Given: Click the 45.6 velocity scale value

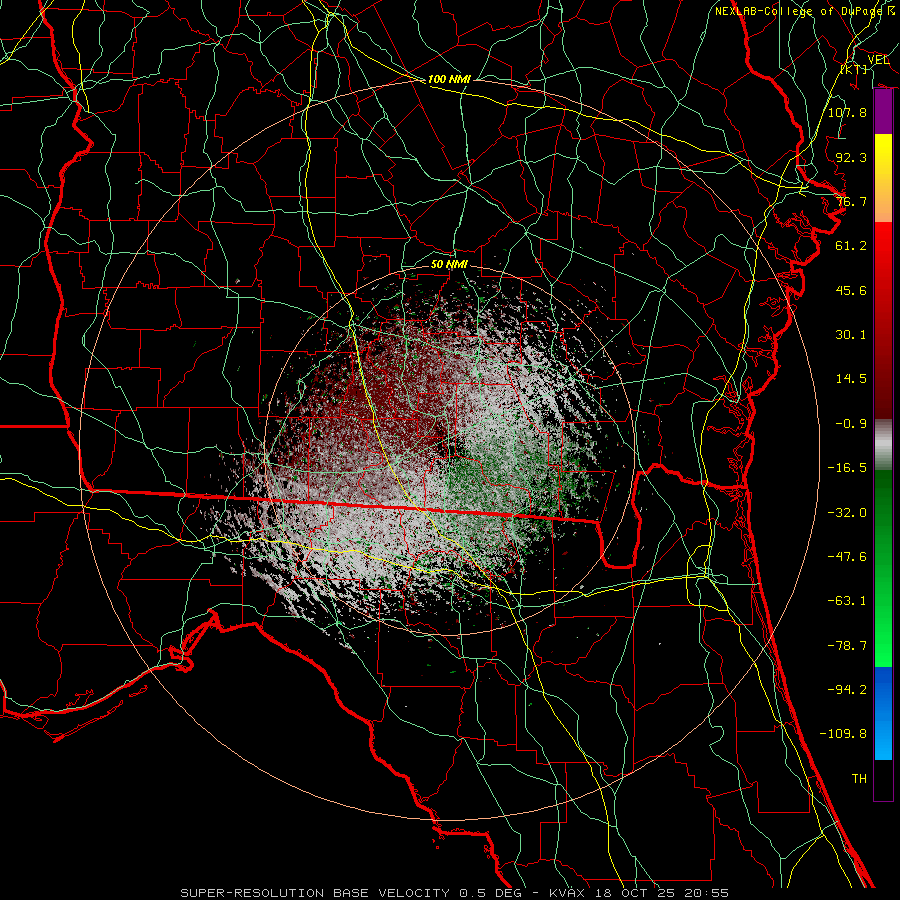Looking at the screenshot, I should point(851,290).
